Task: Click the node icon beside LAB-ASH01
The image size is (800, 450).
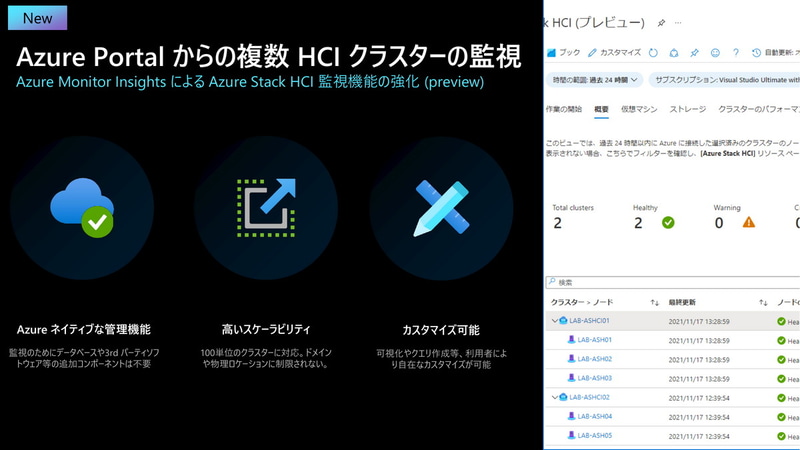Action: [x=571, y=340]
